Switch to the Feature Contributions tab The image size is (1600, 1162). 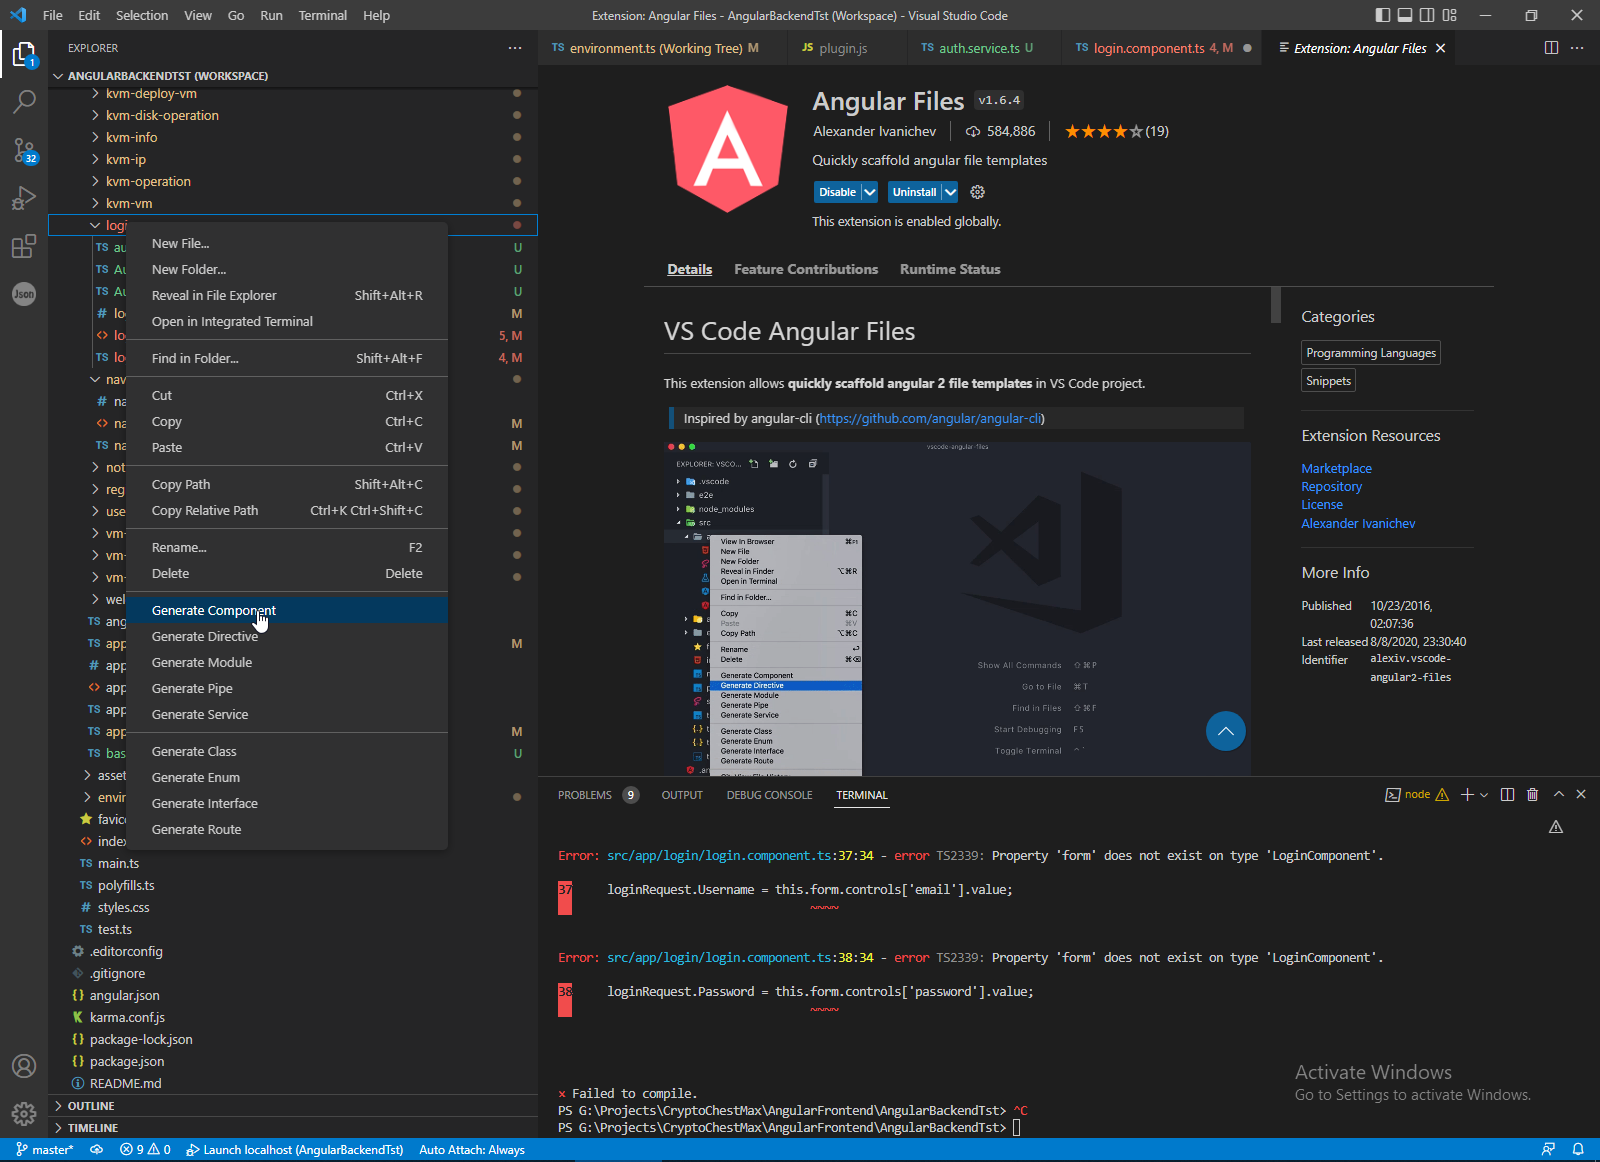click(806, 269)
